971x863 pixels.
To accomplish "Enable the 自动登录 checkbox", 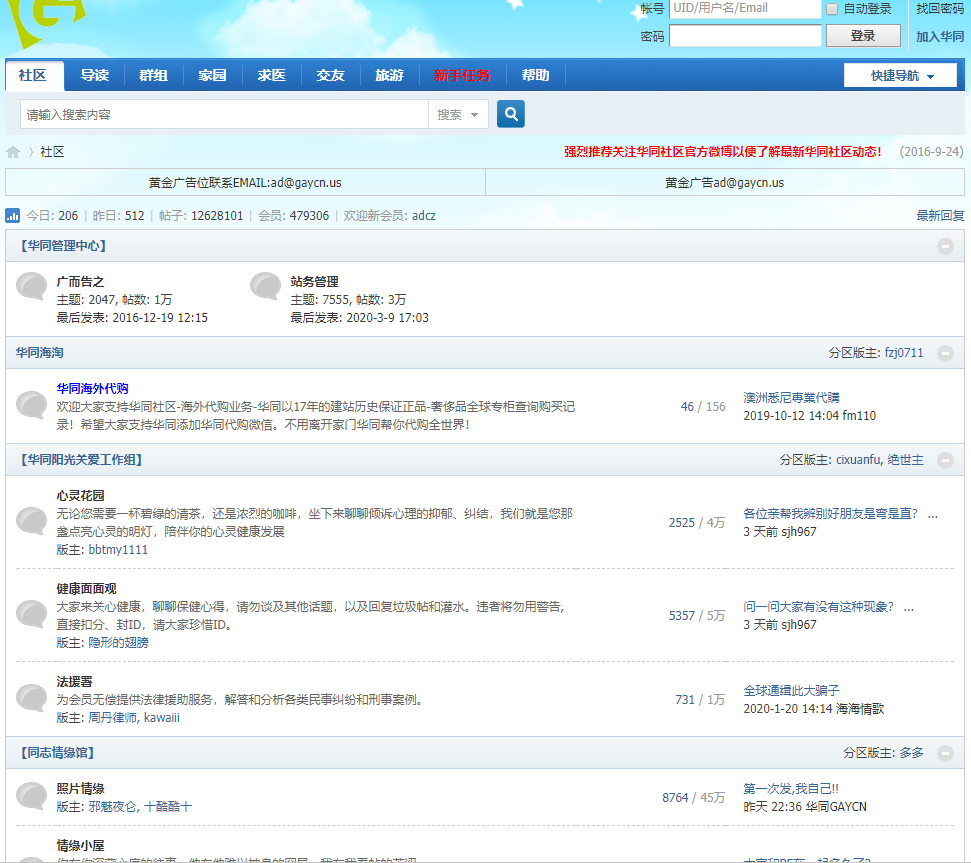I will click(x=832, y=9).
